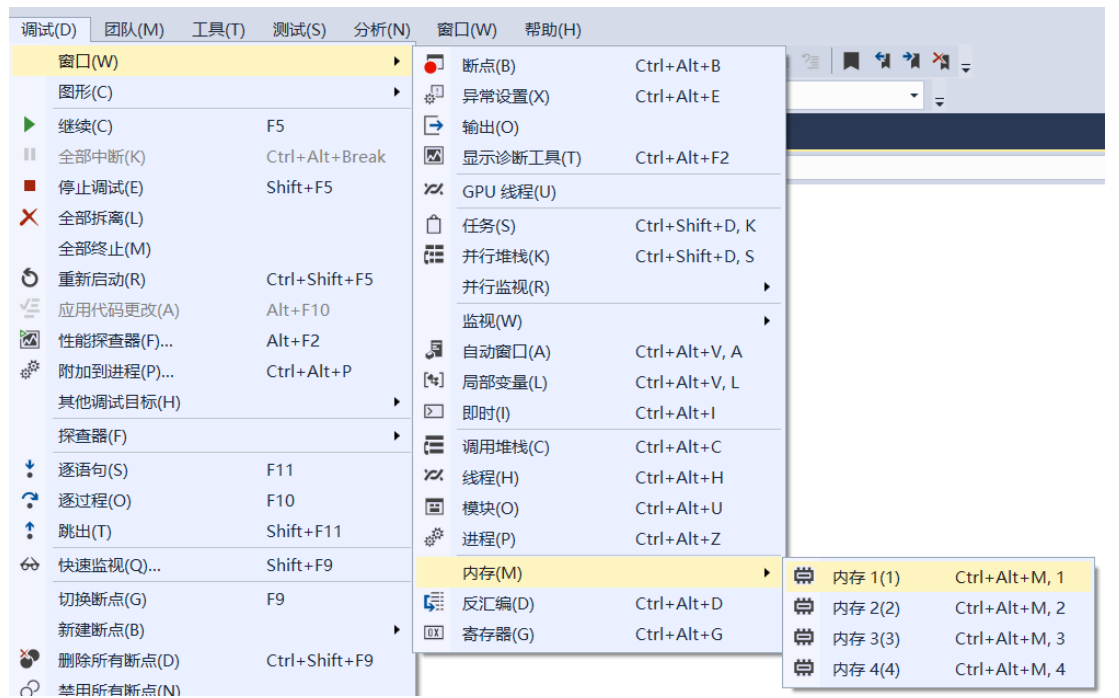This screenshot has height=698, width=1119.
Task: Open the toolbar combo box dropdown arrow
Action: (913, 96)
